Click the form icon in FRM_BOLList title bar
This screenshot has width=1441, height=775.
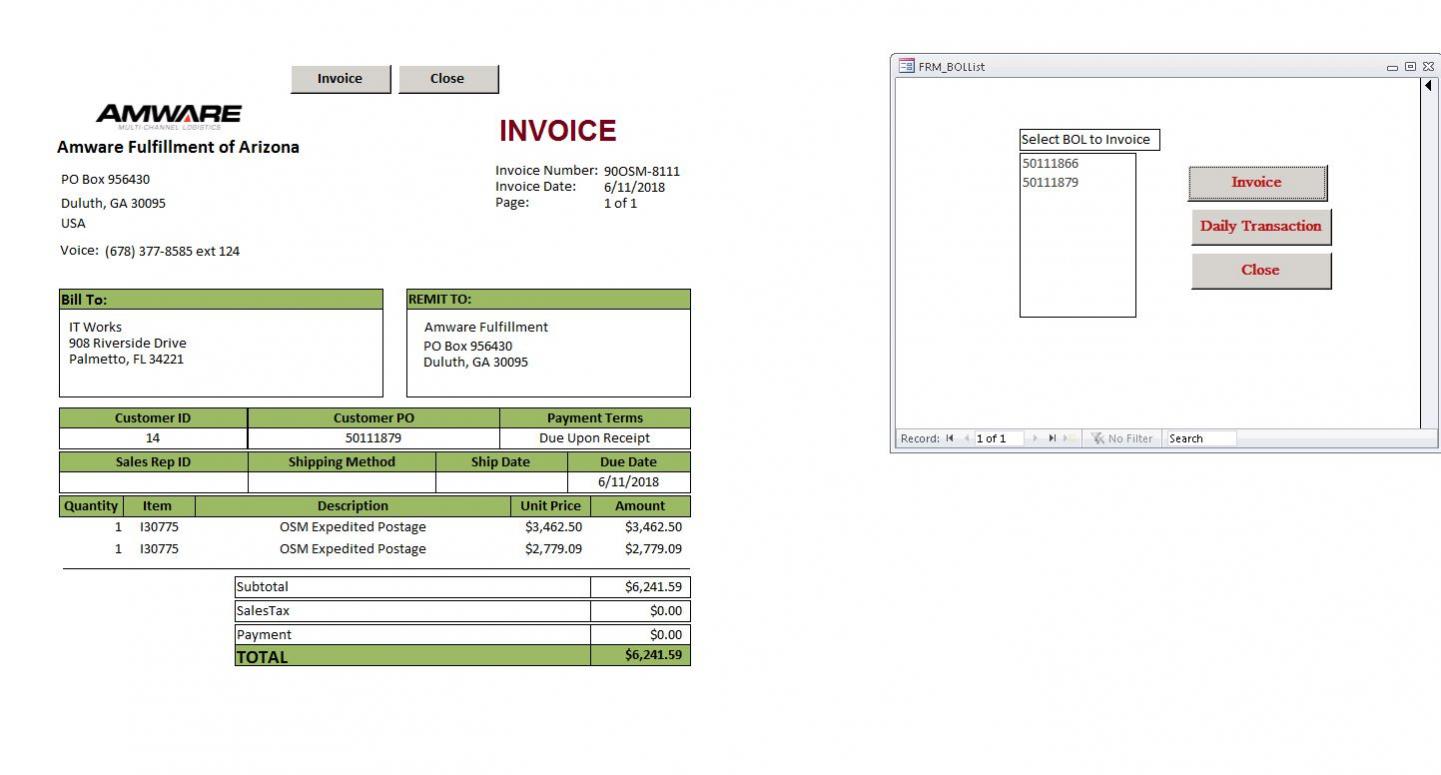click(x=906, y=66)
